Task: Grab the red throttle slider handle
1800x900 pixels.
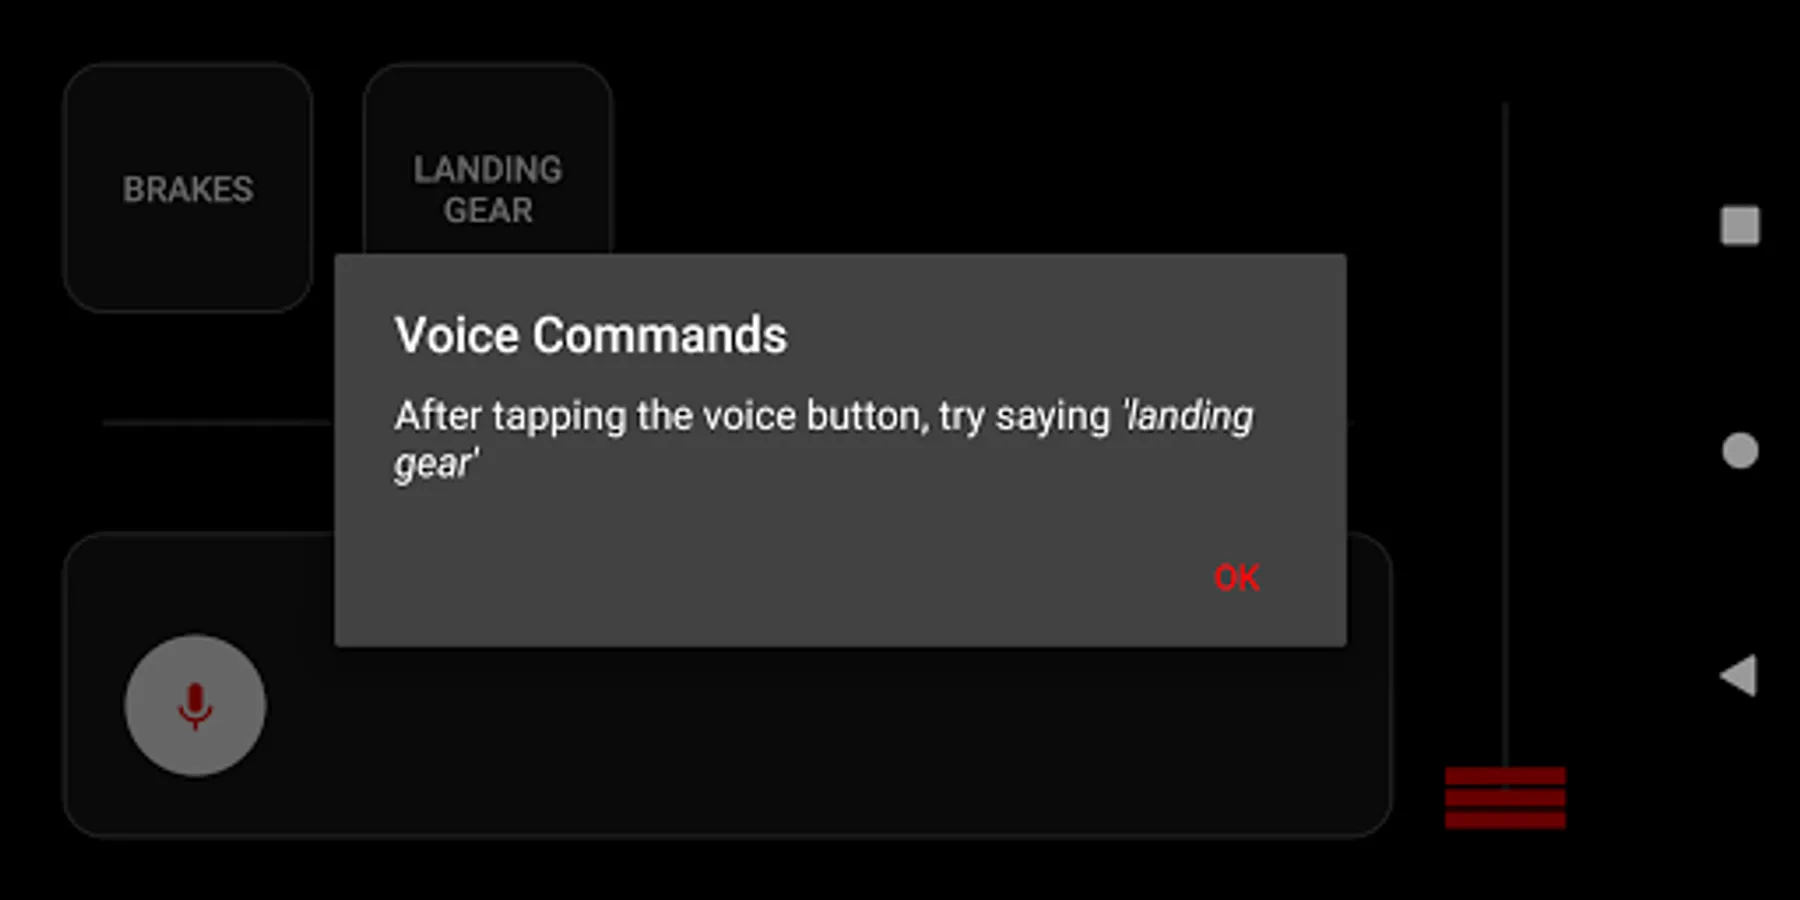Action: [1505, 798]
